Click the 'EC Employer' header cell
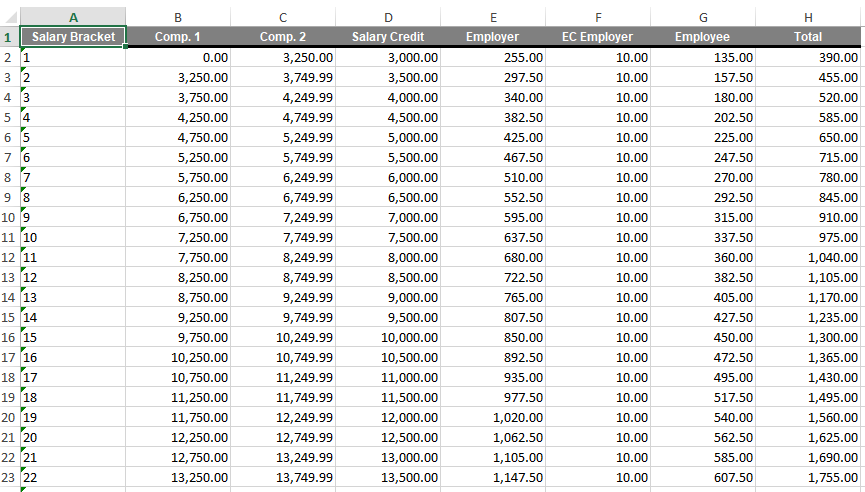Viewport: 865px width, 492px height. [598, 37]
